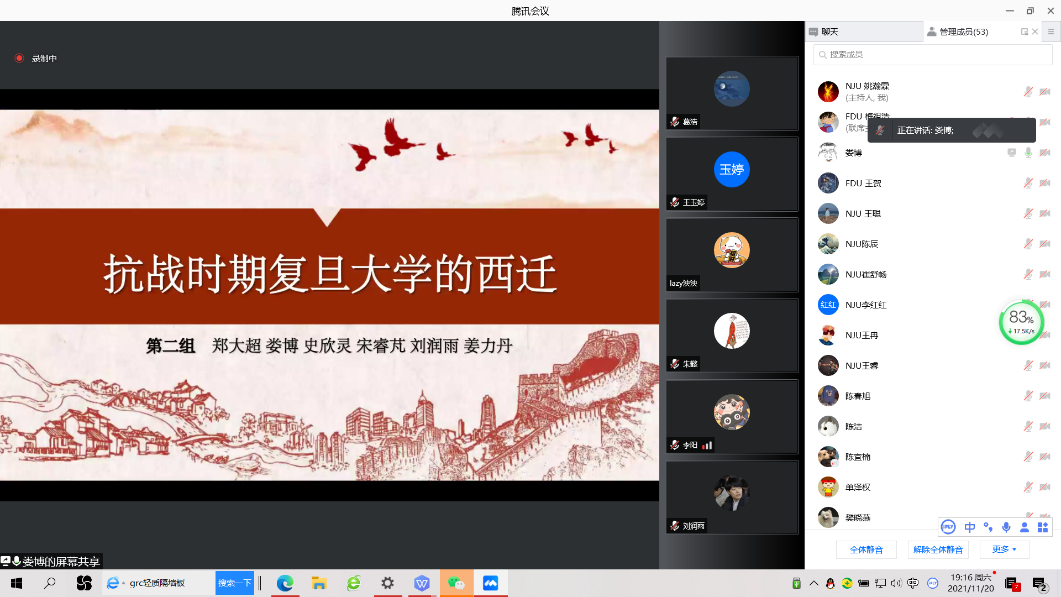
Task: Open the panel hamburger menu
Action: (x=1050, y=32)
